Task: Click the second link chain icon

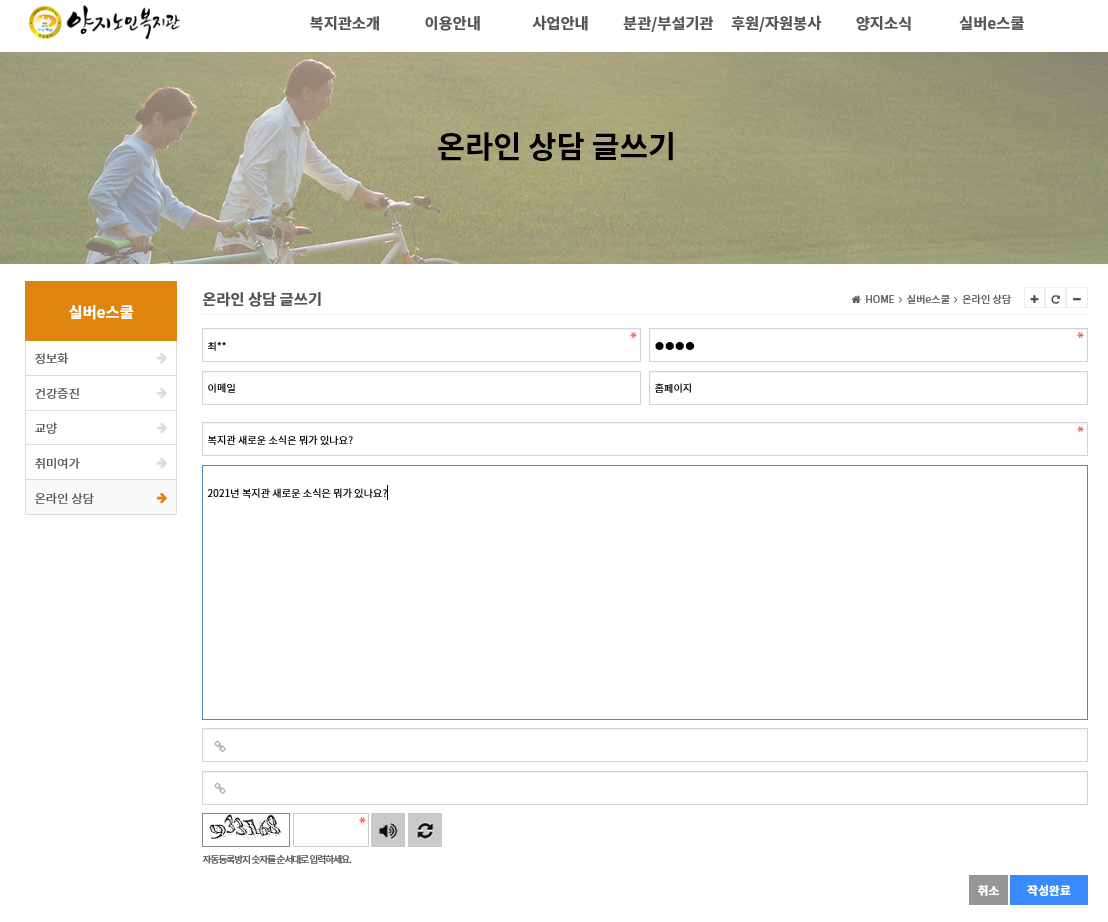Action: pos(220,788)
